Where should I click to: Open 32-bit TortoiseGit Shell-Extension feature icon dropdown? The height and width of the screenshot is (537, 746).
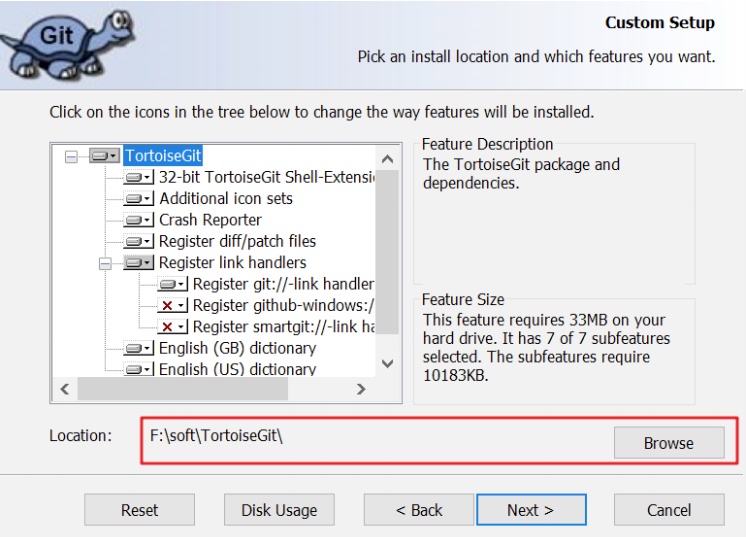point(138,177)
